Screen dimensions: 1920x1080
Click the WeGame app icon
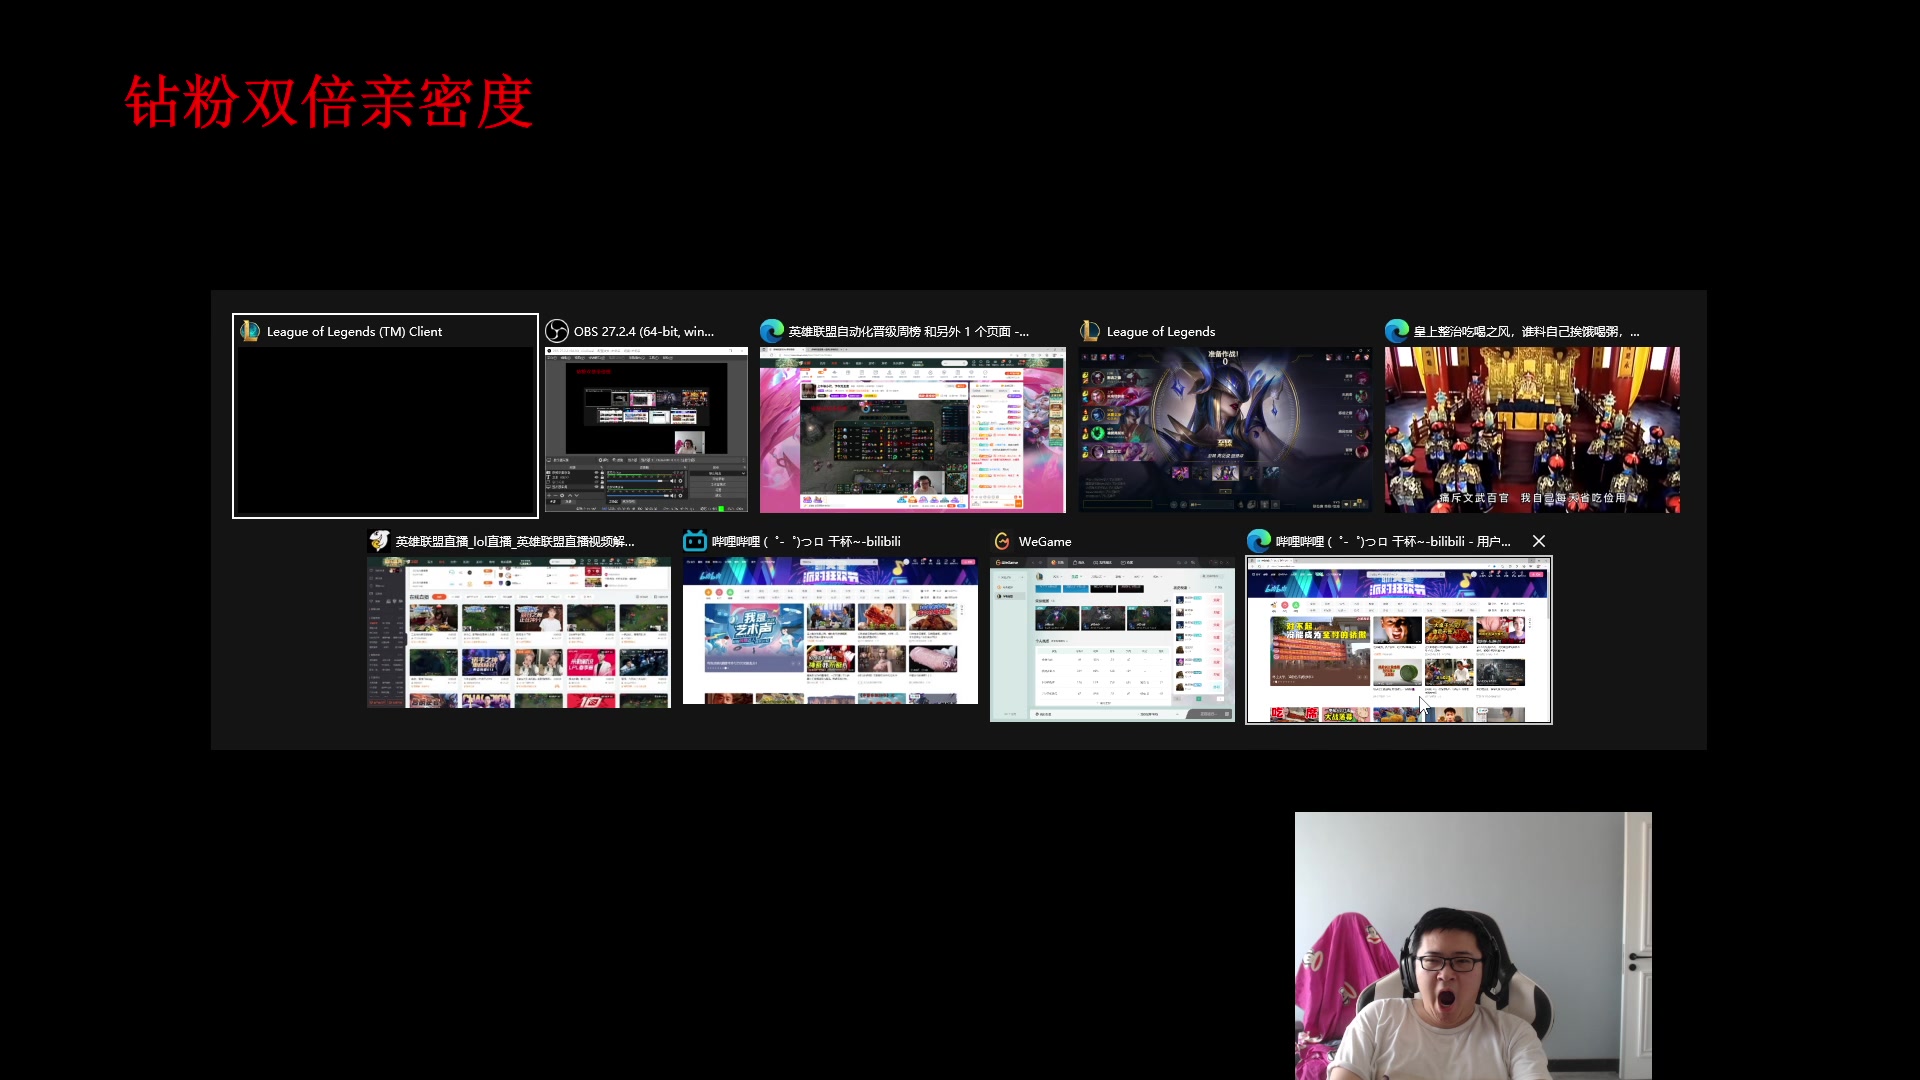(1002, 541)
